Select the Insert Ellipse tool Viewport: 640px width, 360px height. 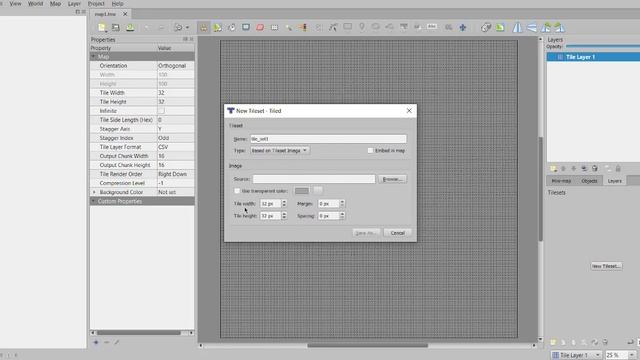[x=376, y=27]
